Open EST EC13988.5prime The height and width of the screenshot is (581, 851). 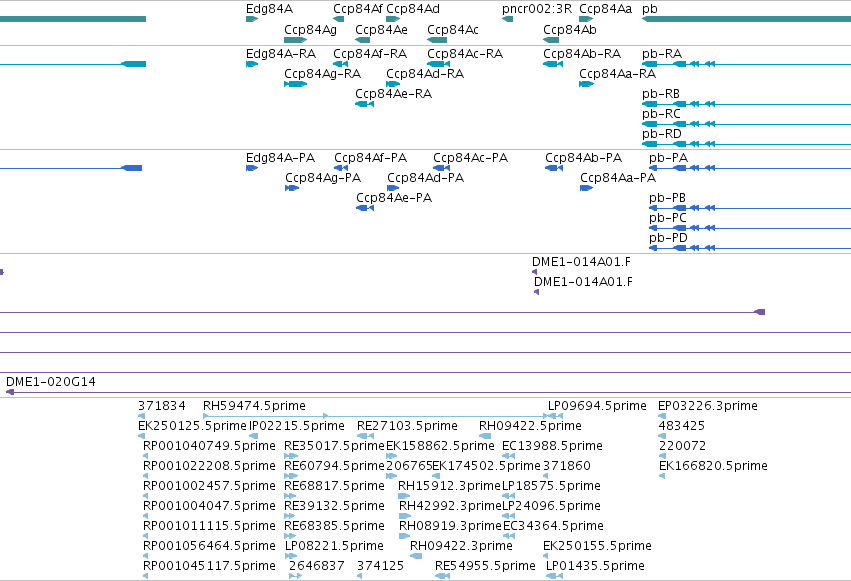[552, 446]
